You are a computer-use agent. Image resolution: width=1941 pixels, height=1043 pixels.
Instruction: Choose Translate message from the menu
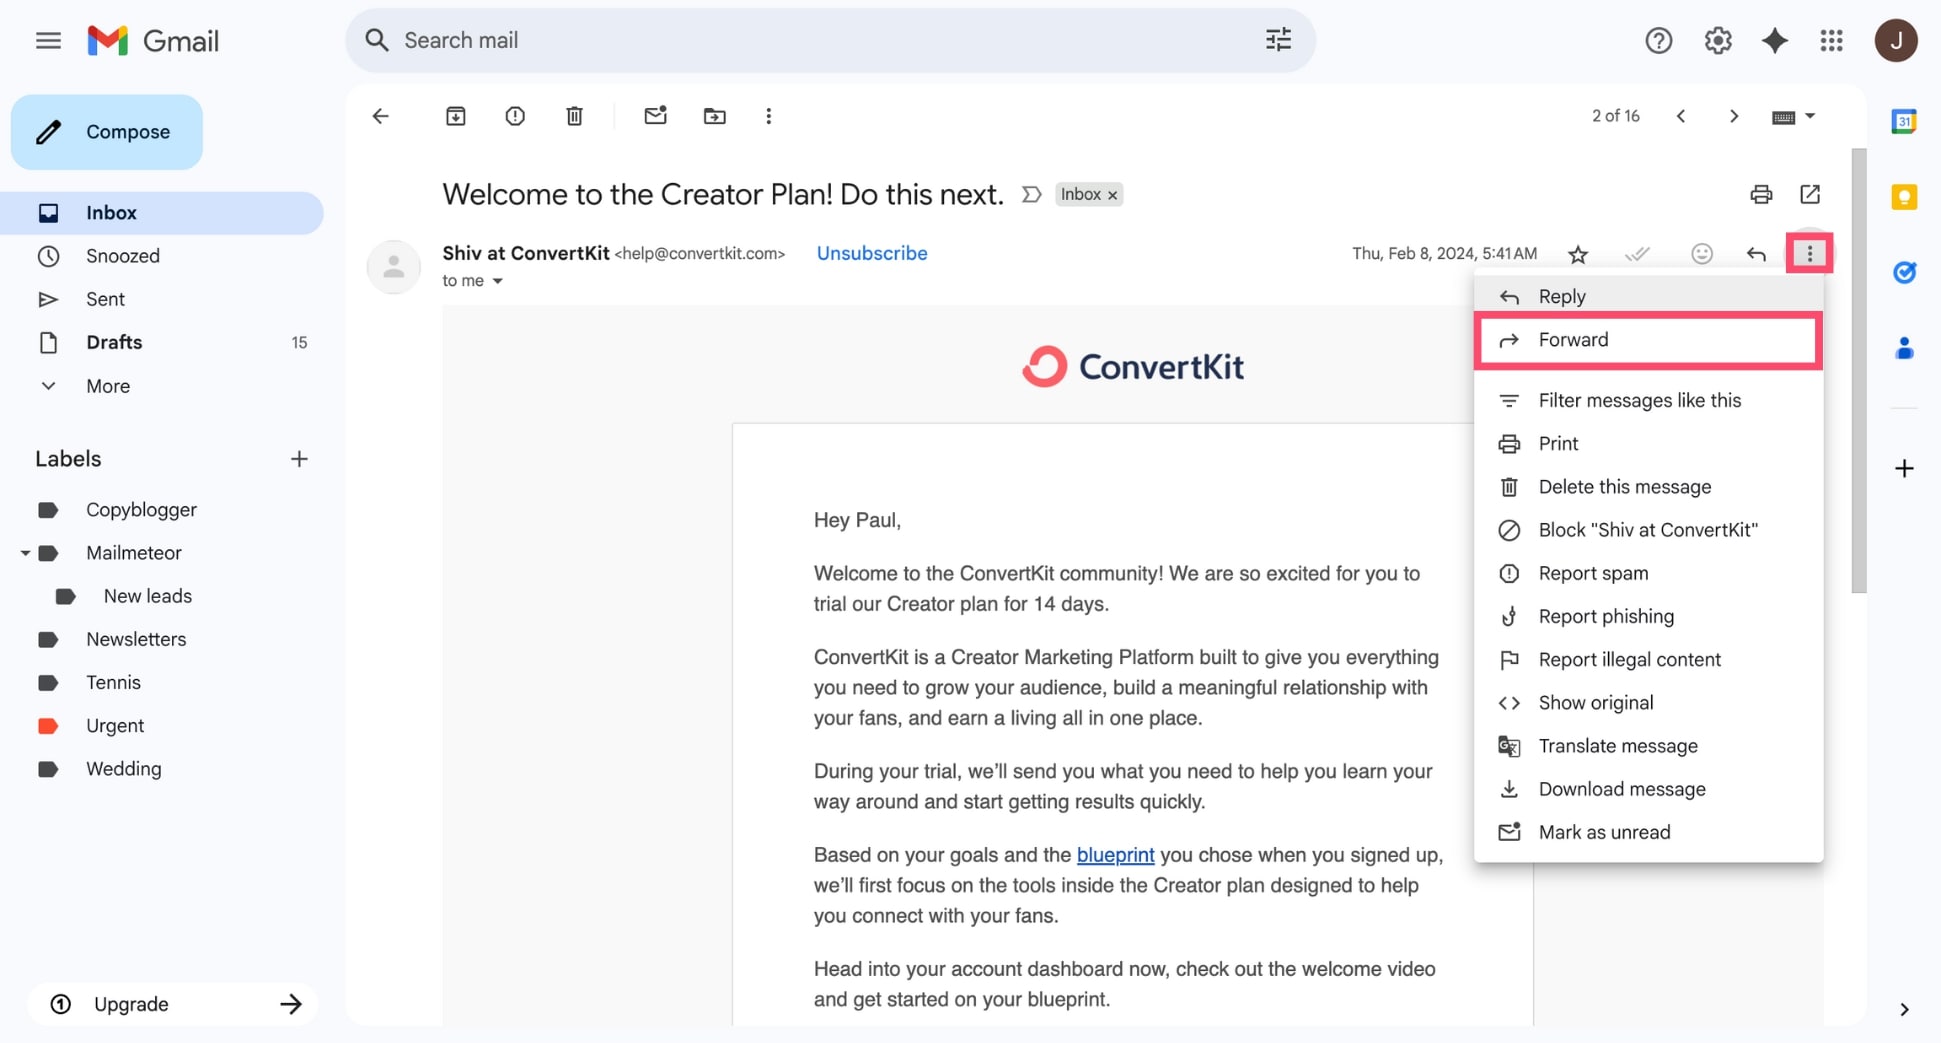[x=1618, y=745]
